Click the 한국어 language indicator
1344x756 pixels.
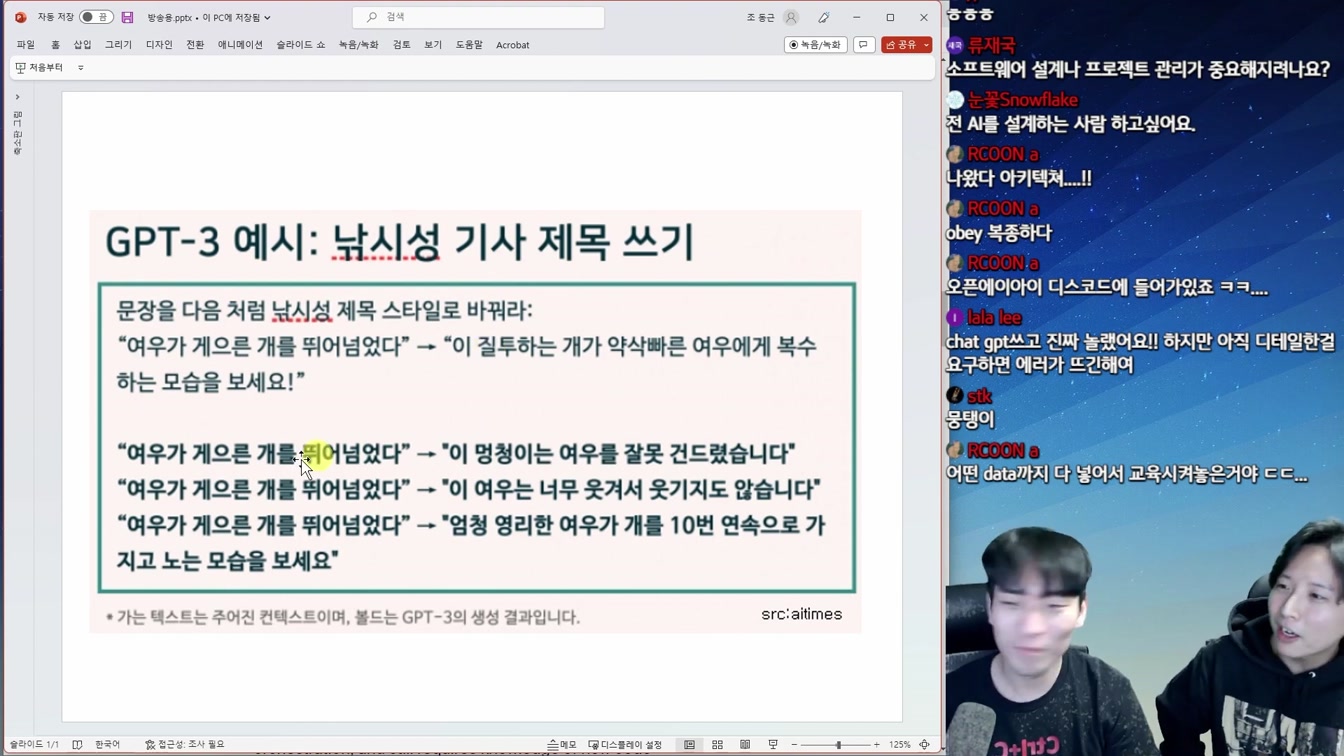click(x=107, y=745)
